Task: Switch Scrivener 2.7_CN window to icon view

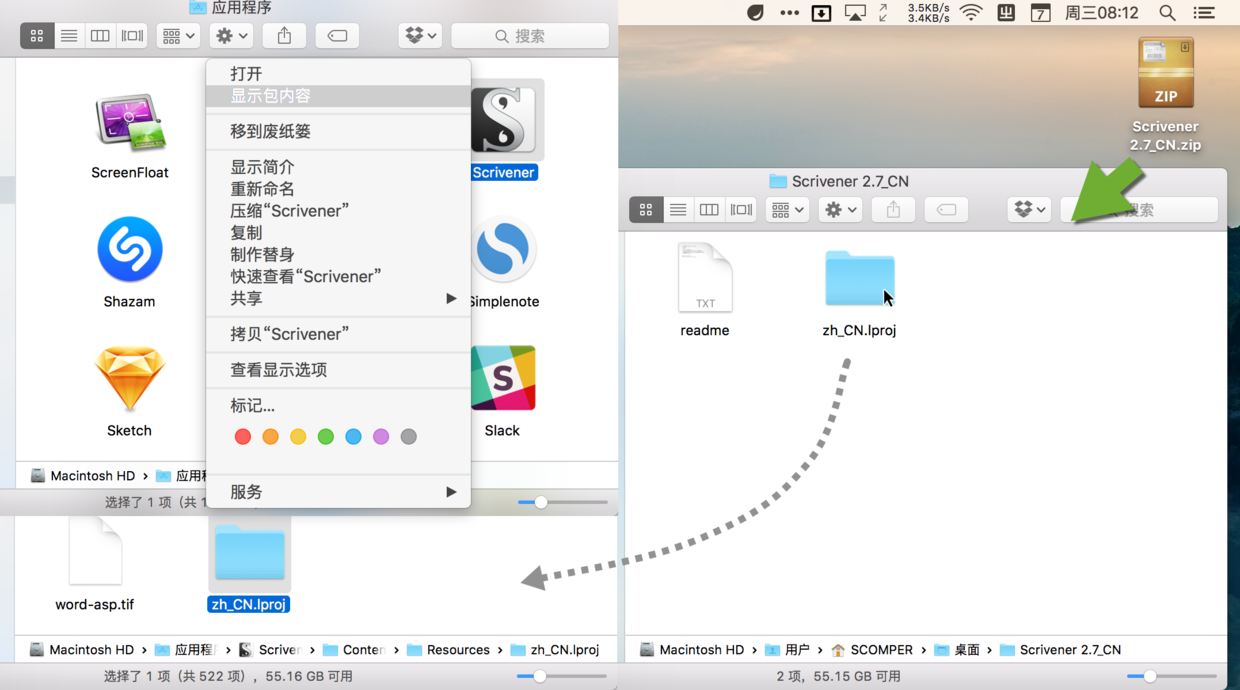Action: (646, 210)
